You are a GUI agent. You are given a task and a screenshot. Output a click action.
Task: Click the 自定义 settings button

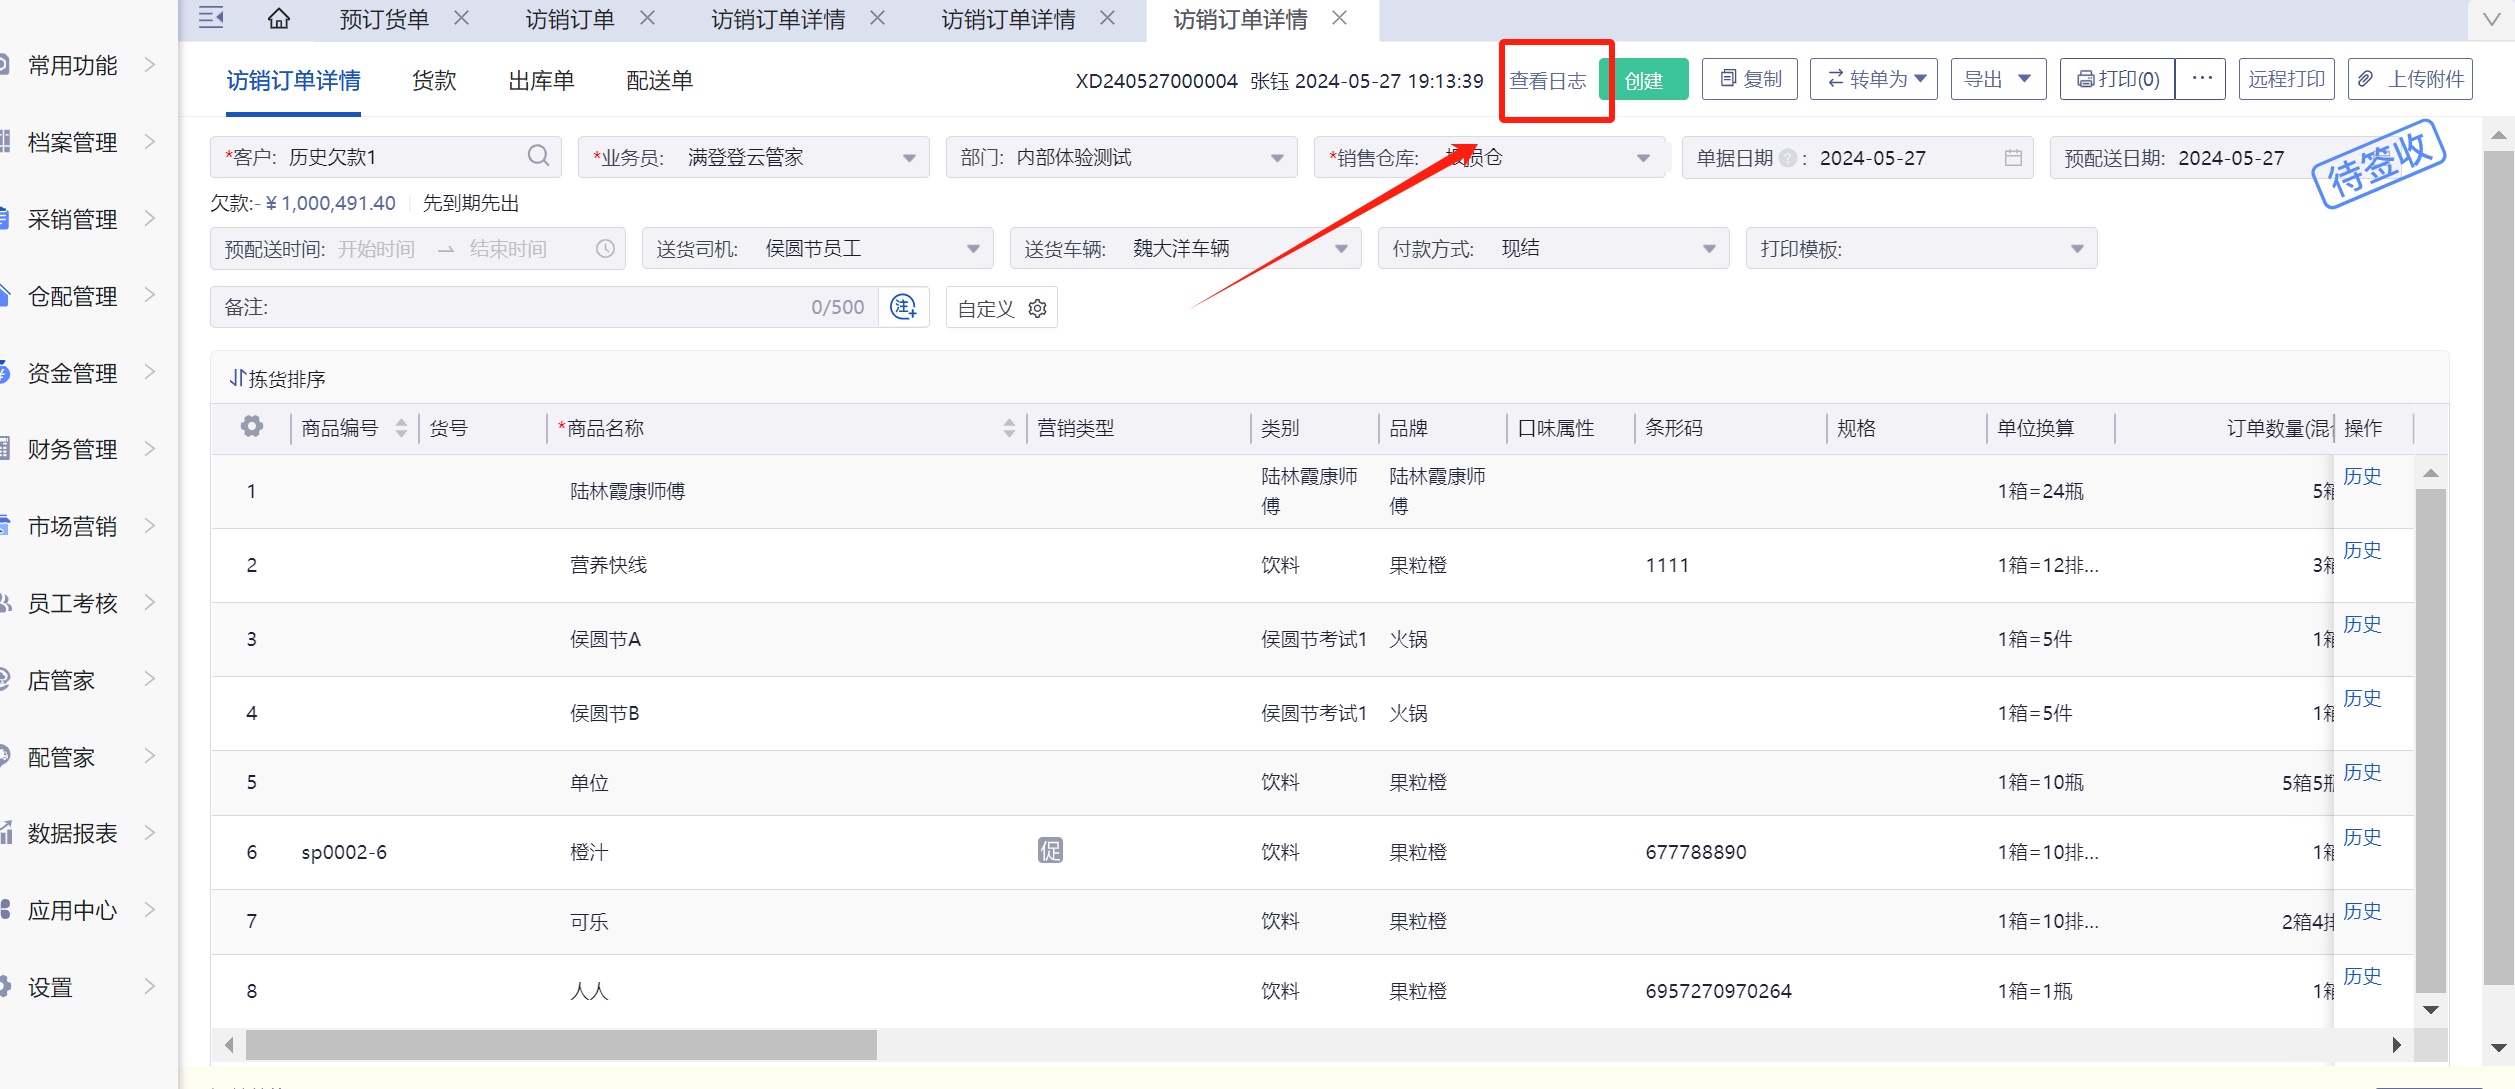[x=1001, y=308]
